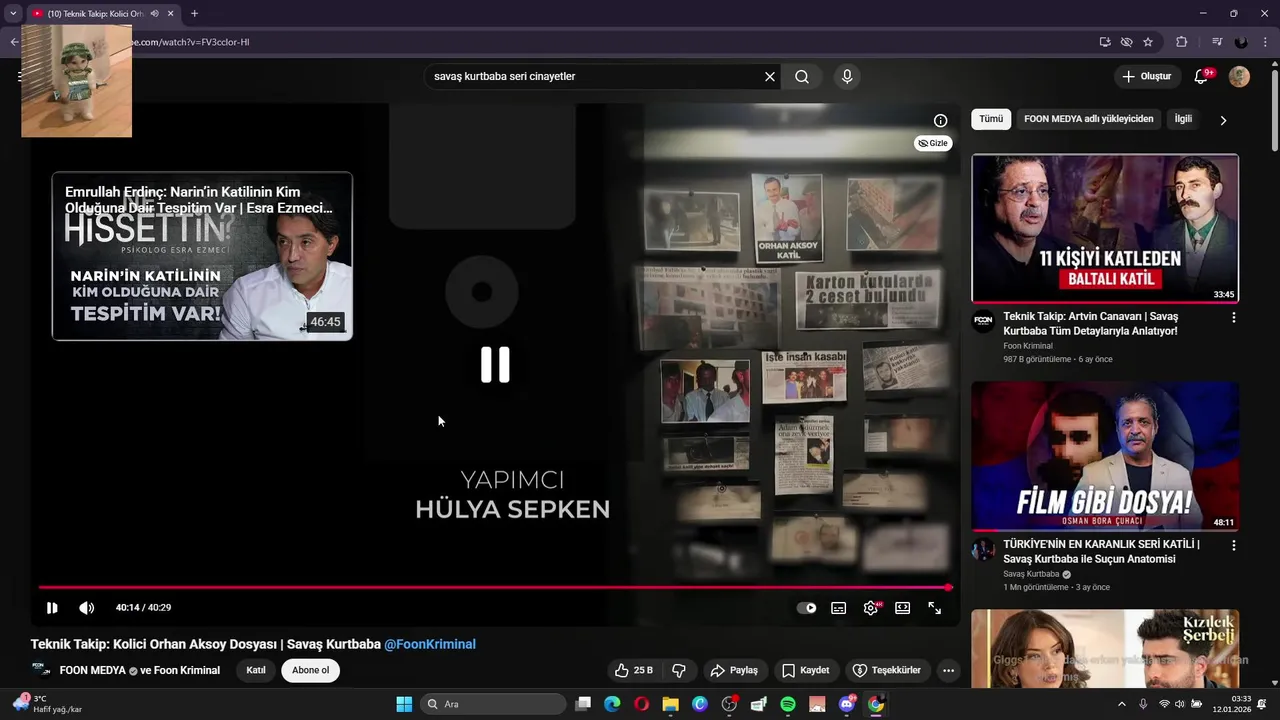Click the Katıl membership button
Image resolution: width=1280 pixels, height=720 pixels.
[256, 670]
